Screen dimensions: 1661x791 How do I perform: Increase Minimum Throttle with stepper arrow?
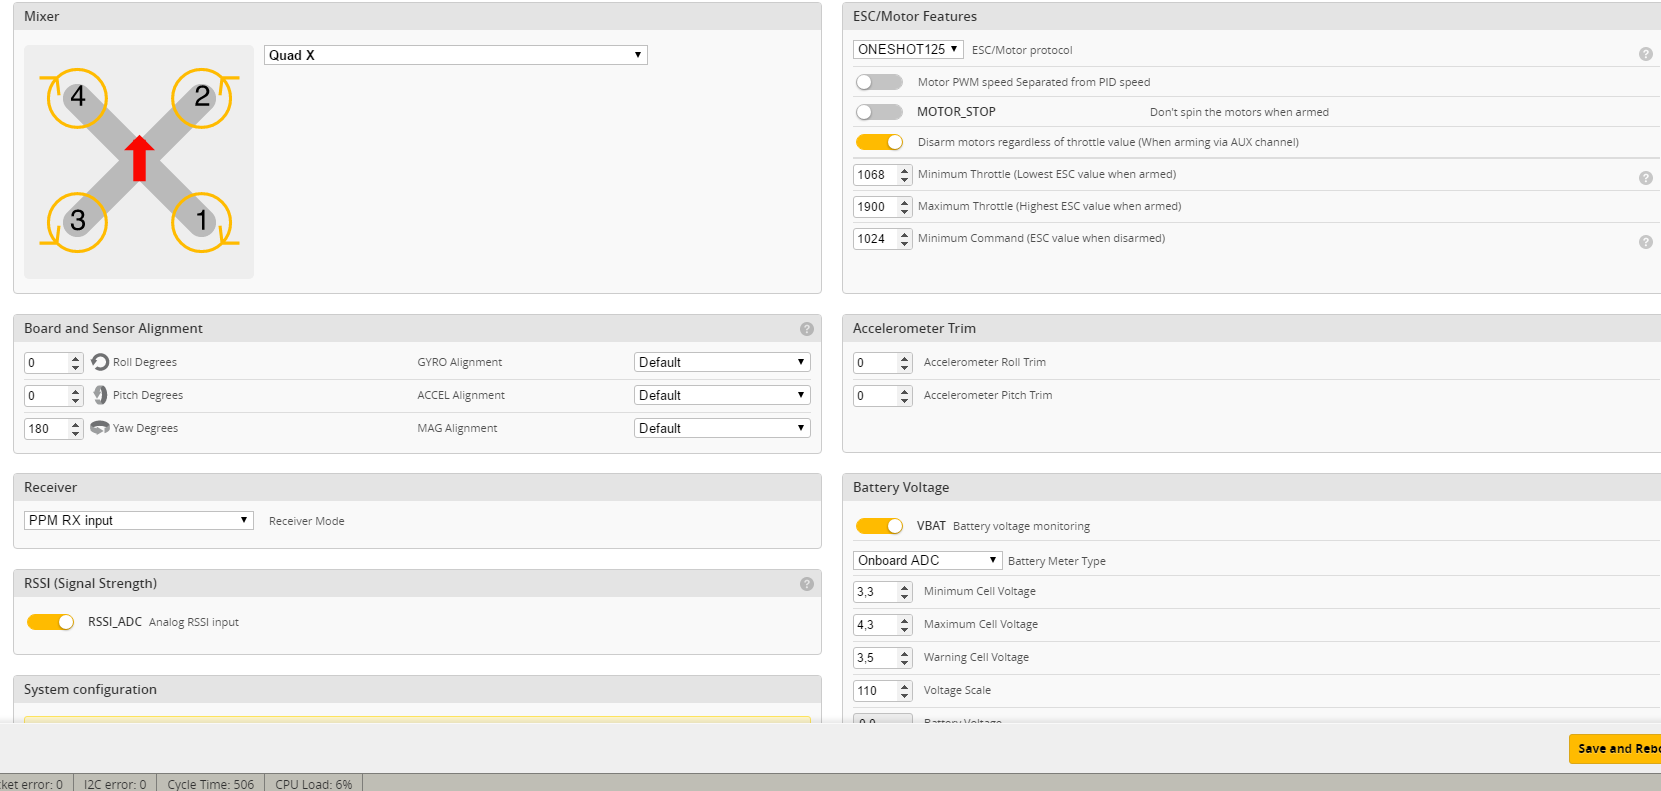(905, 170)
